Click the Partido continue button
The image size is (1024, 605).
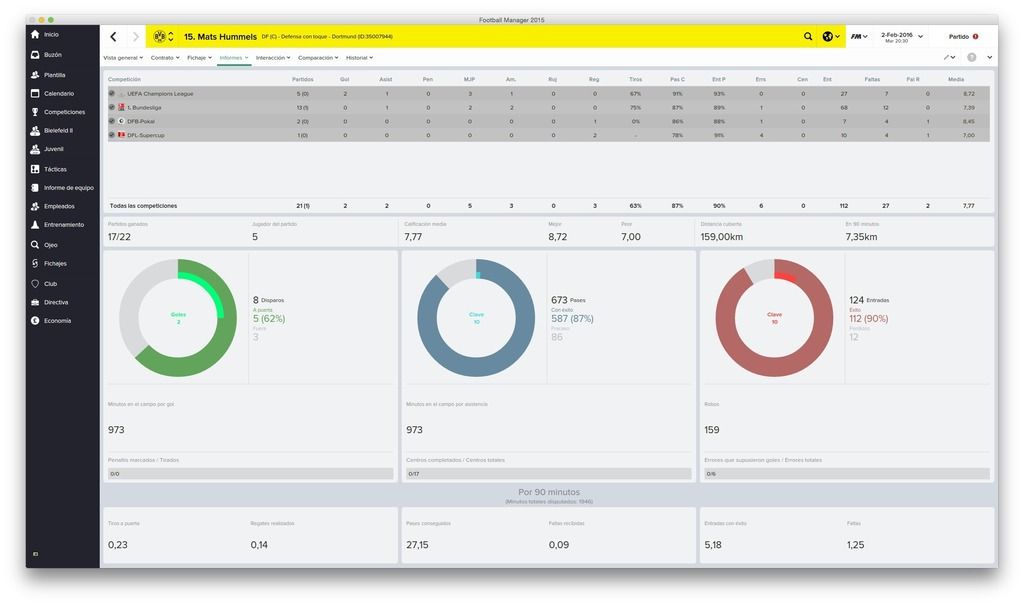coord(963,37)
